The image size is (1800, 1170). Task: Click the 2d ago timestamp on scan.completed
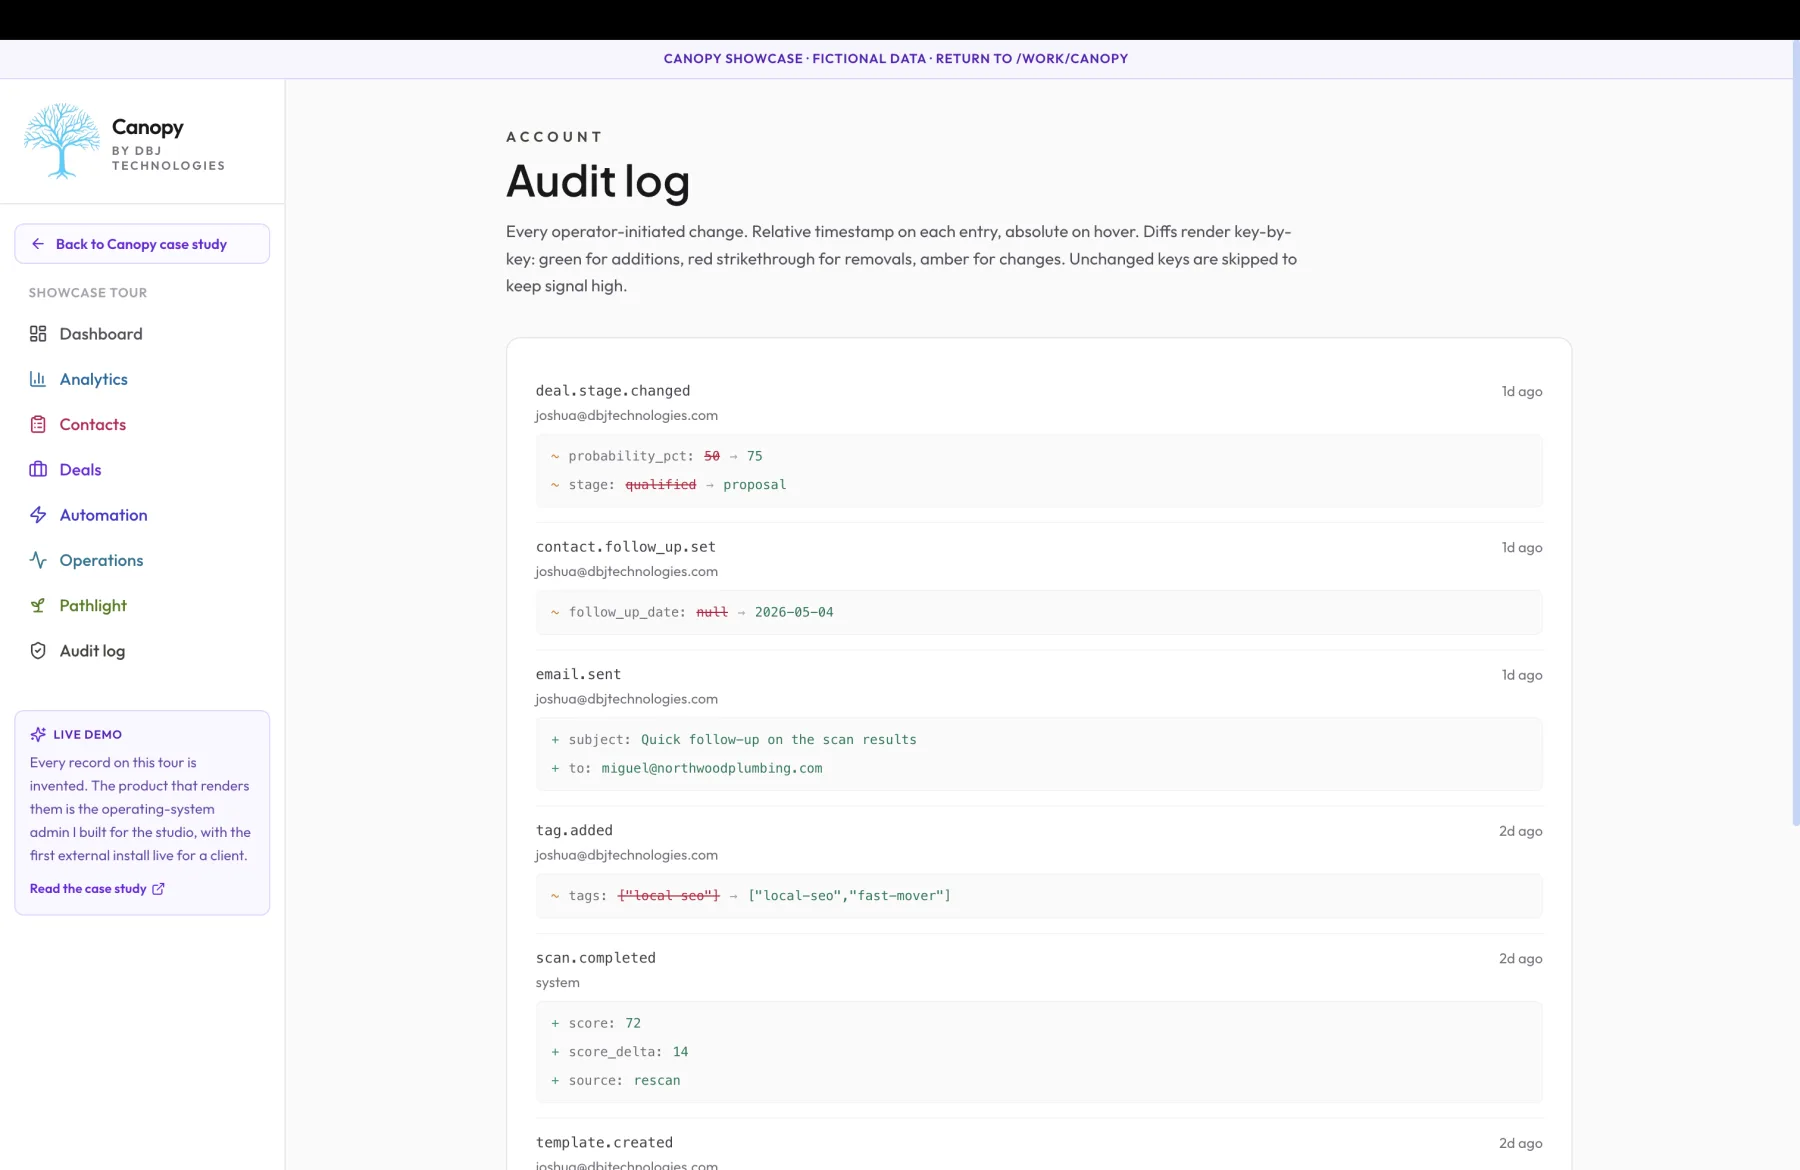tap(1521, 958)
